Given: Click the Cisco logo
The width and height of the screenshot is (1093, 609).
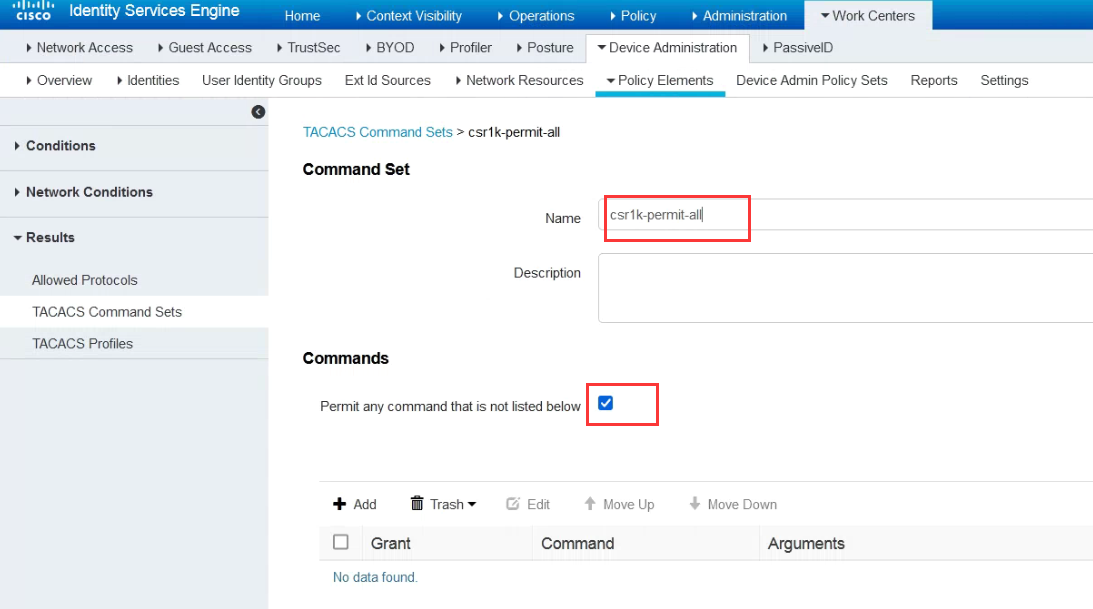Looking at the screenshot, I should pos(32,10).
